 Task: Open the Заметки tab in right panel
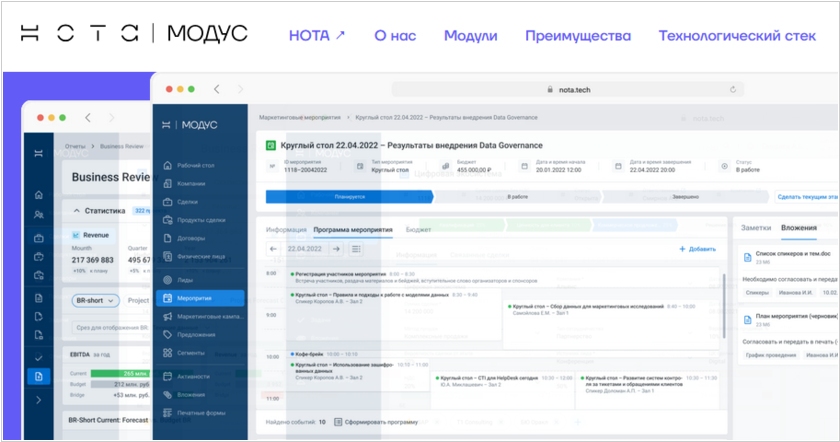pos(756,228)
